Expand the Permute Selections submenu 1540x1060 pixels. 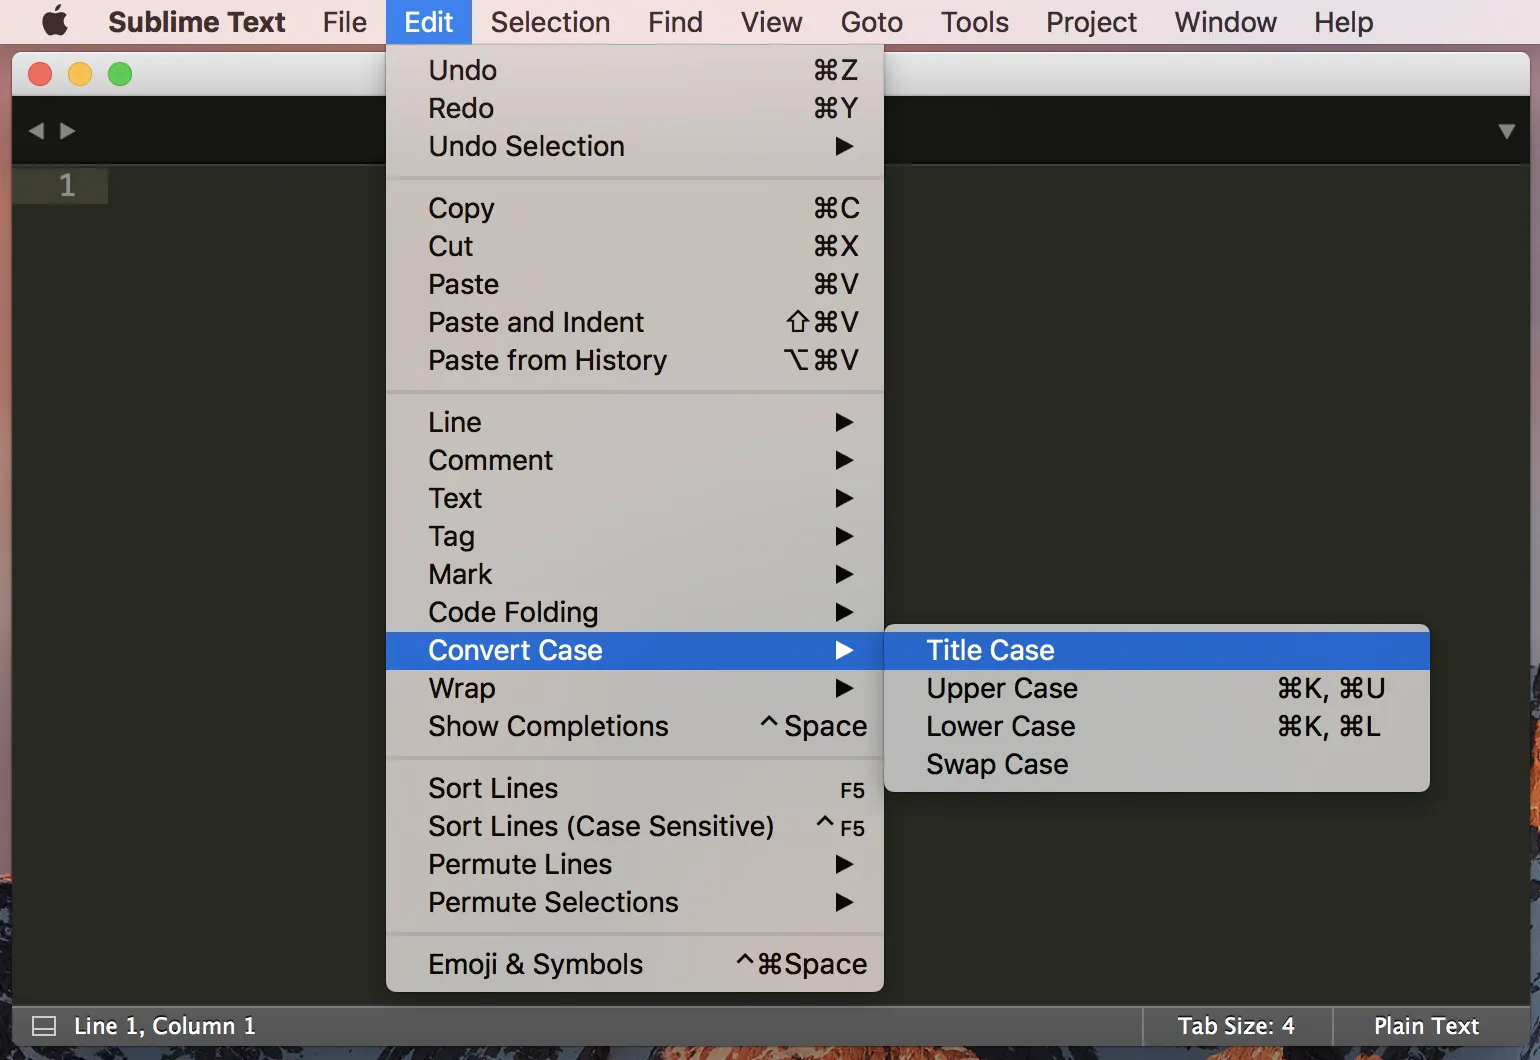coord(635,902)
